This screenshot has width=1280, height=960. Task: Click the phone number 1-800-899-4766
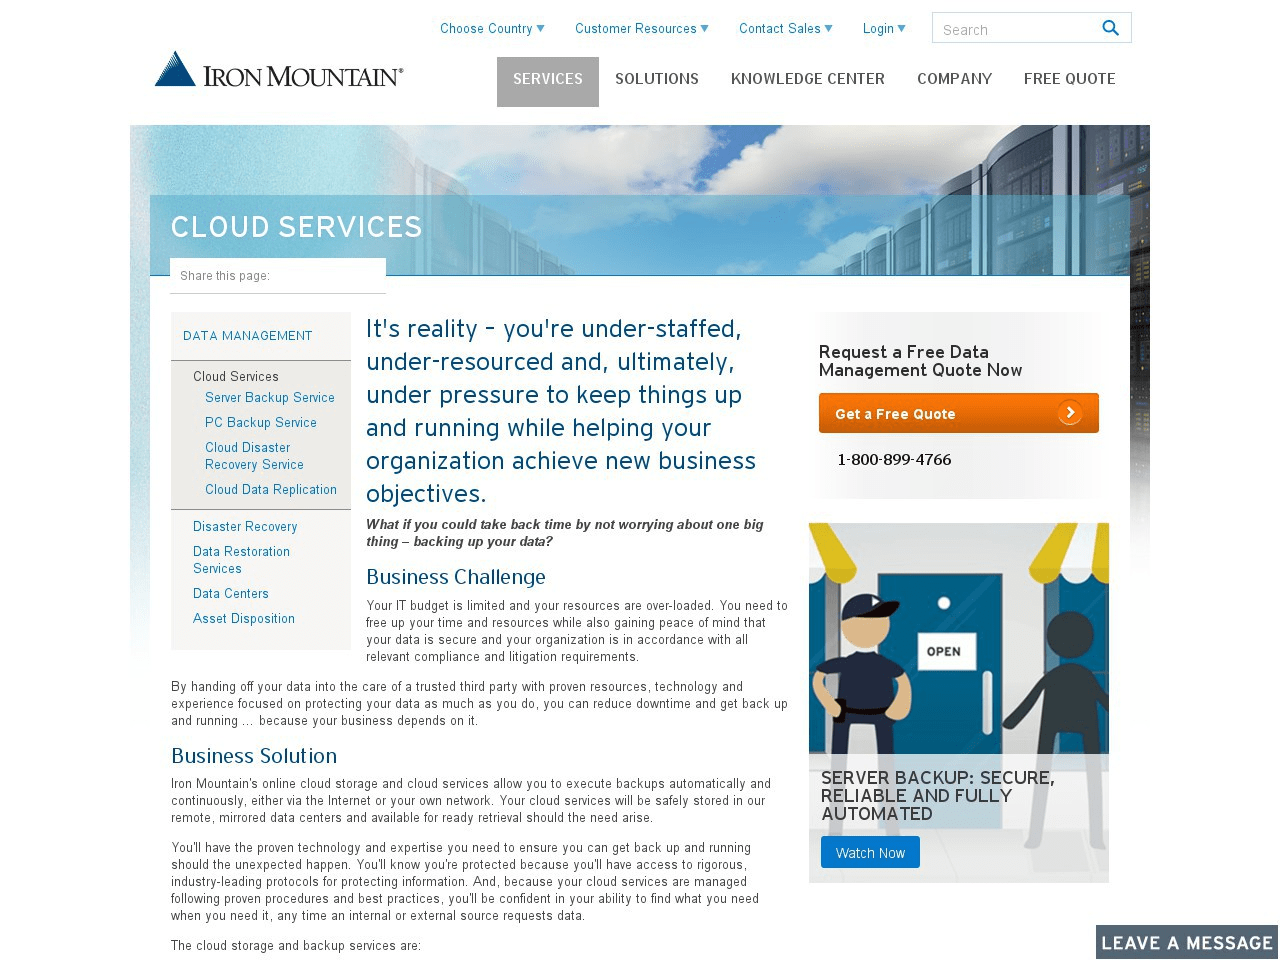[x=894, y=460]
